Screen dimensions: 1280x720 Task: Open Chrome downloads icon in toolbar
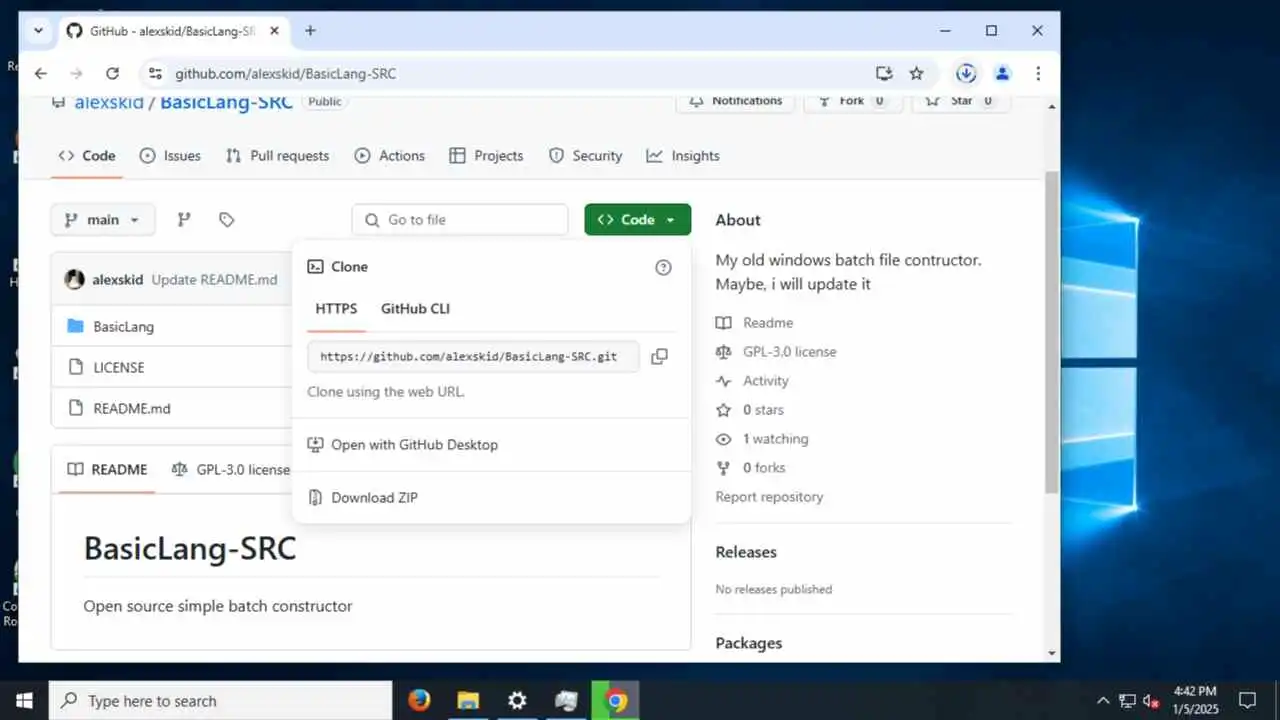click(x=965, y=73)
